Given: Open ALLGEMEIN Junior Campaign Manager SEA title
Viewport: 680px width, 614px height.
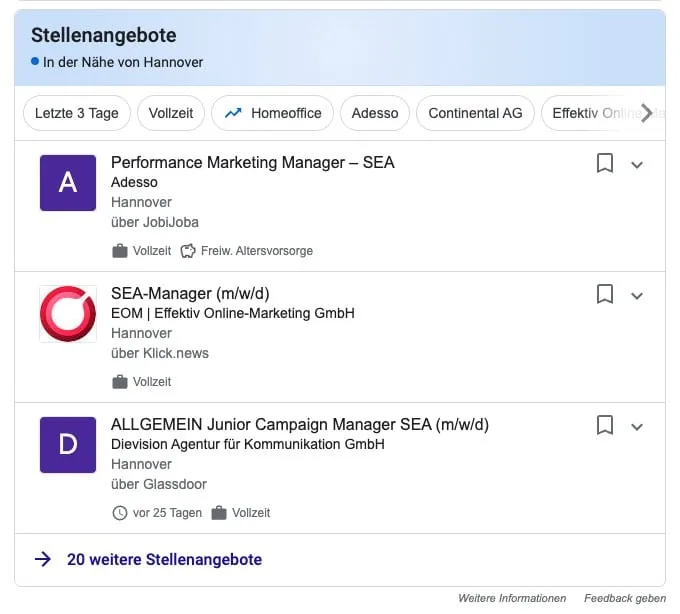Looking at the screenshot, I should click(x=300, y=425).
